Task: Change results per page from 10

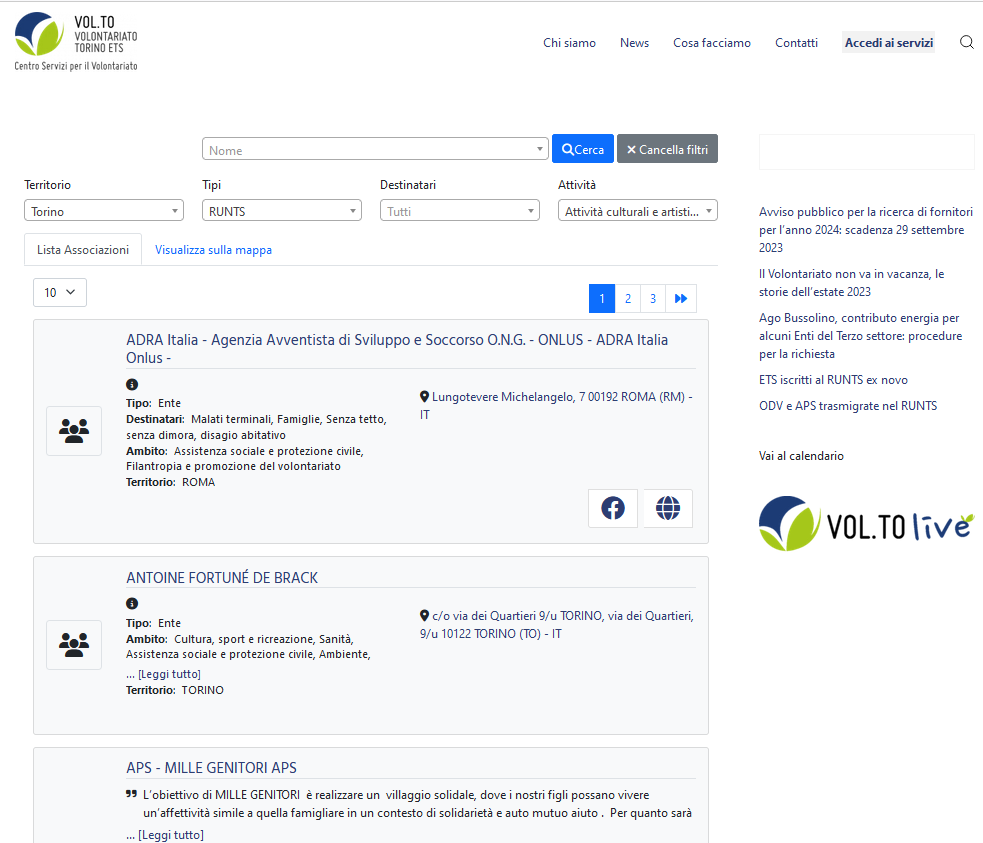Action: (x=60, y=292)
